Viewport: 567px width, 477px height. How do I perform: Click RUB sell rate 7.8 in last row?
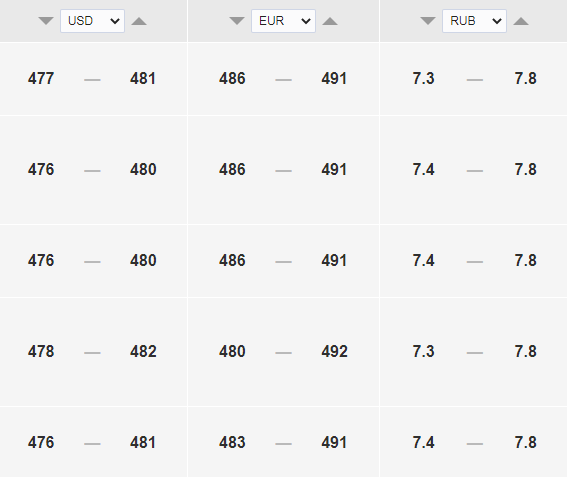tap(526, 442)
